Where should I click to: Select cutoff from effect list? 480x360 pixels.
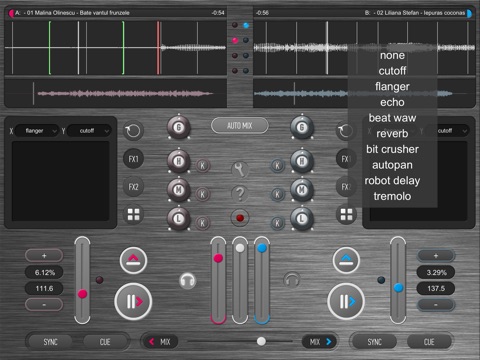pos(392,71)
